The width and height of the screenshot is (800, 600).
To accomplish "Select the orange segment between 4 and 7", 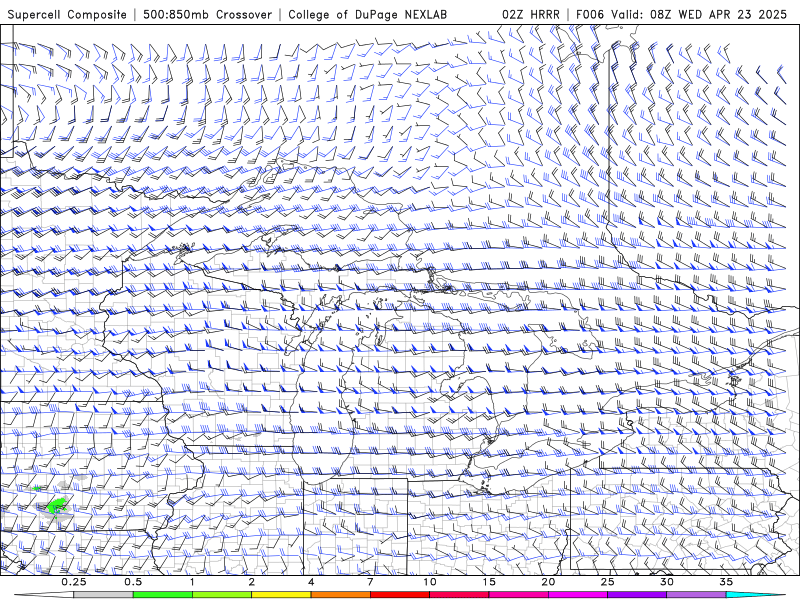I will point(340,595).
